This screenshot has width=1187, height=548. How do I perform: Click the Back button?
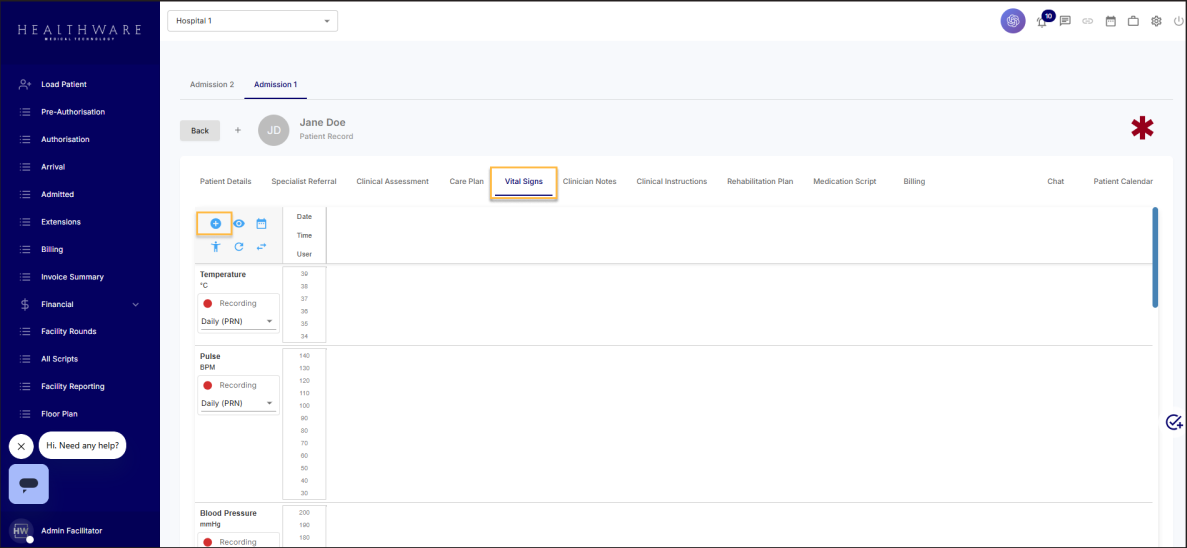[200, 131]
